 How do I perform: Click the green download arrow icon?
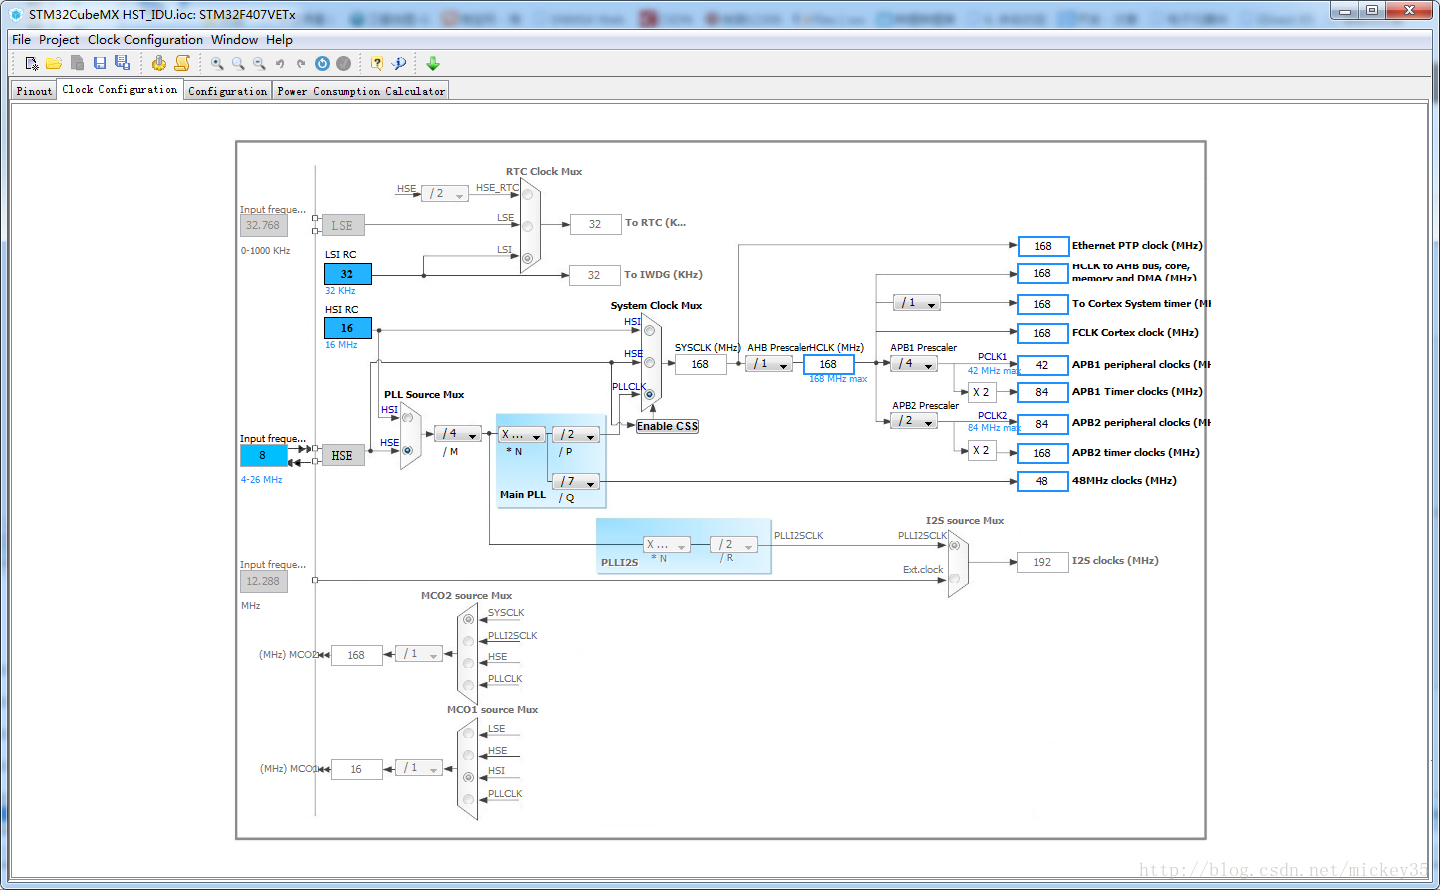click(433, 63)
